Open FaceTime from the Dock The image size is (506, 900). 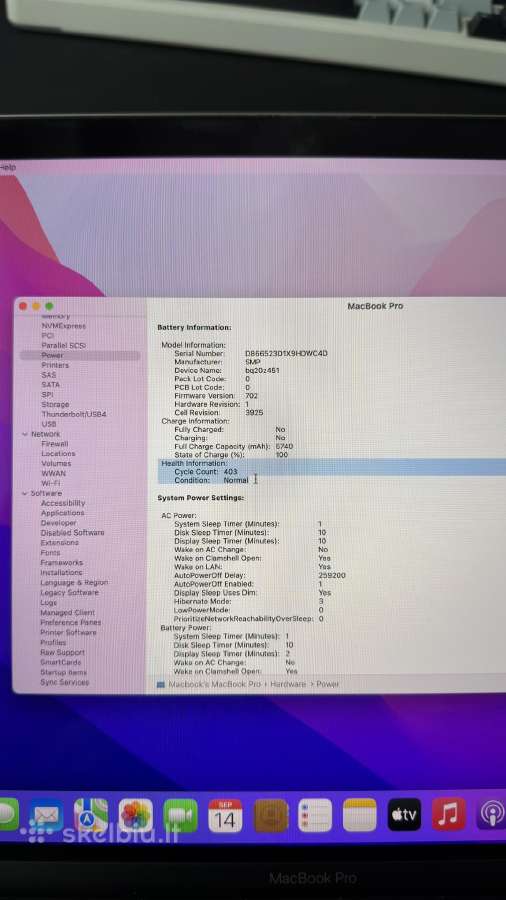coord(180,814)
